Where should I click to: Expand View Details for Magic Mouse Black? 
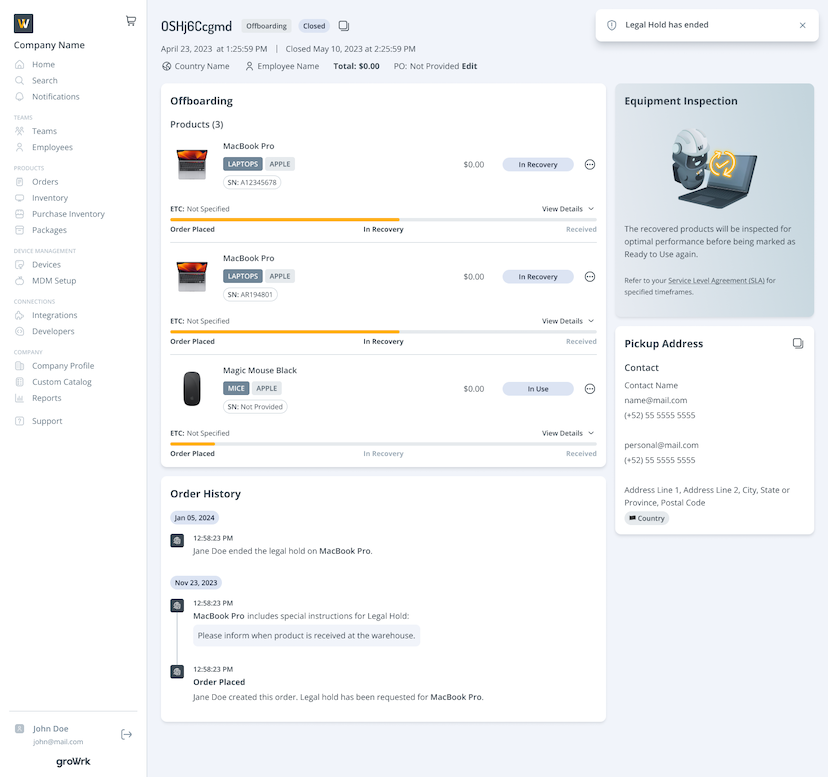point(568,433)
